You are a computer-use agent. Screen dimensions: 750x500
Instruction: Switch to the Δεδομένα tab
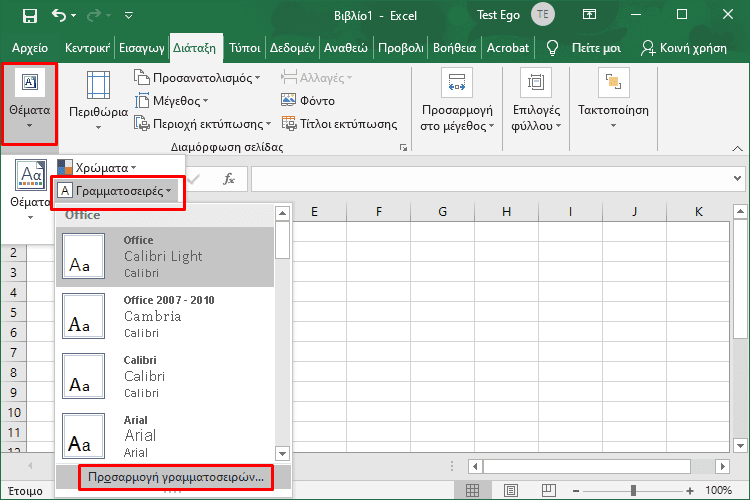click(x=292, y=48)
